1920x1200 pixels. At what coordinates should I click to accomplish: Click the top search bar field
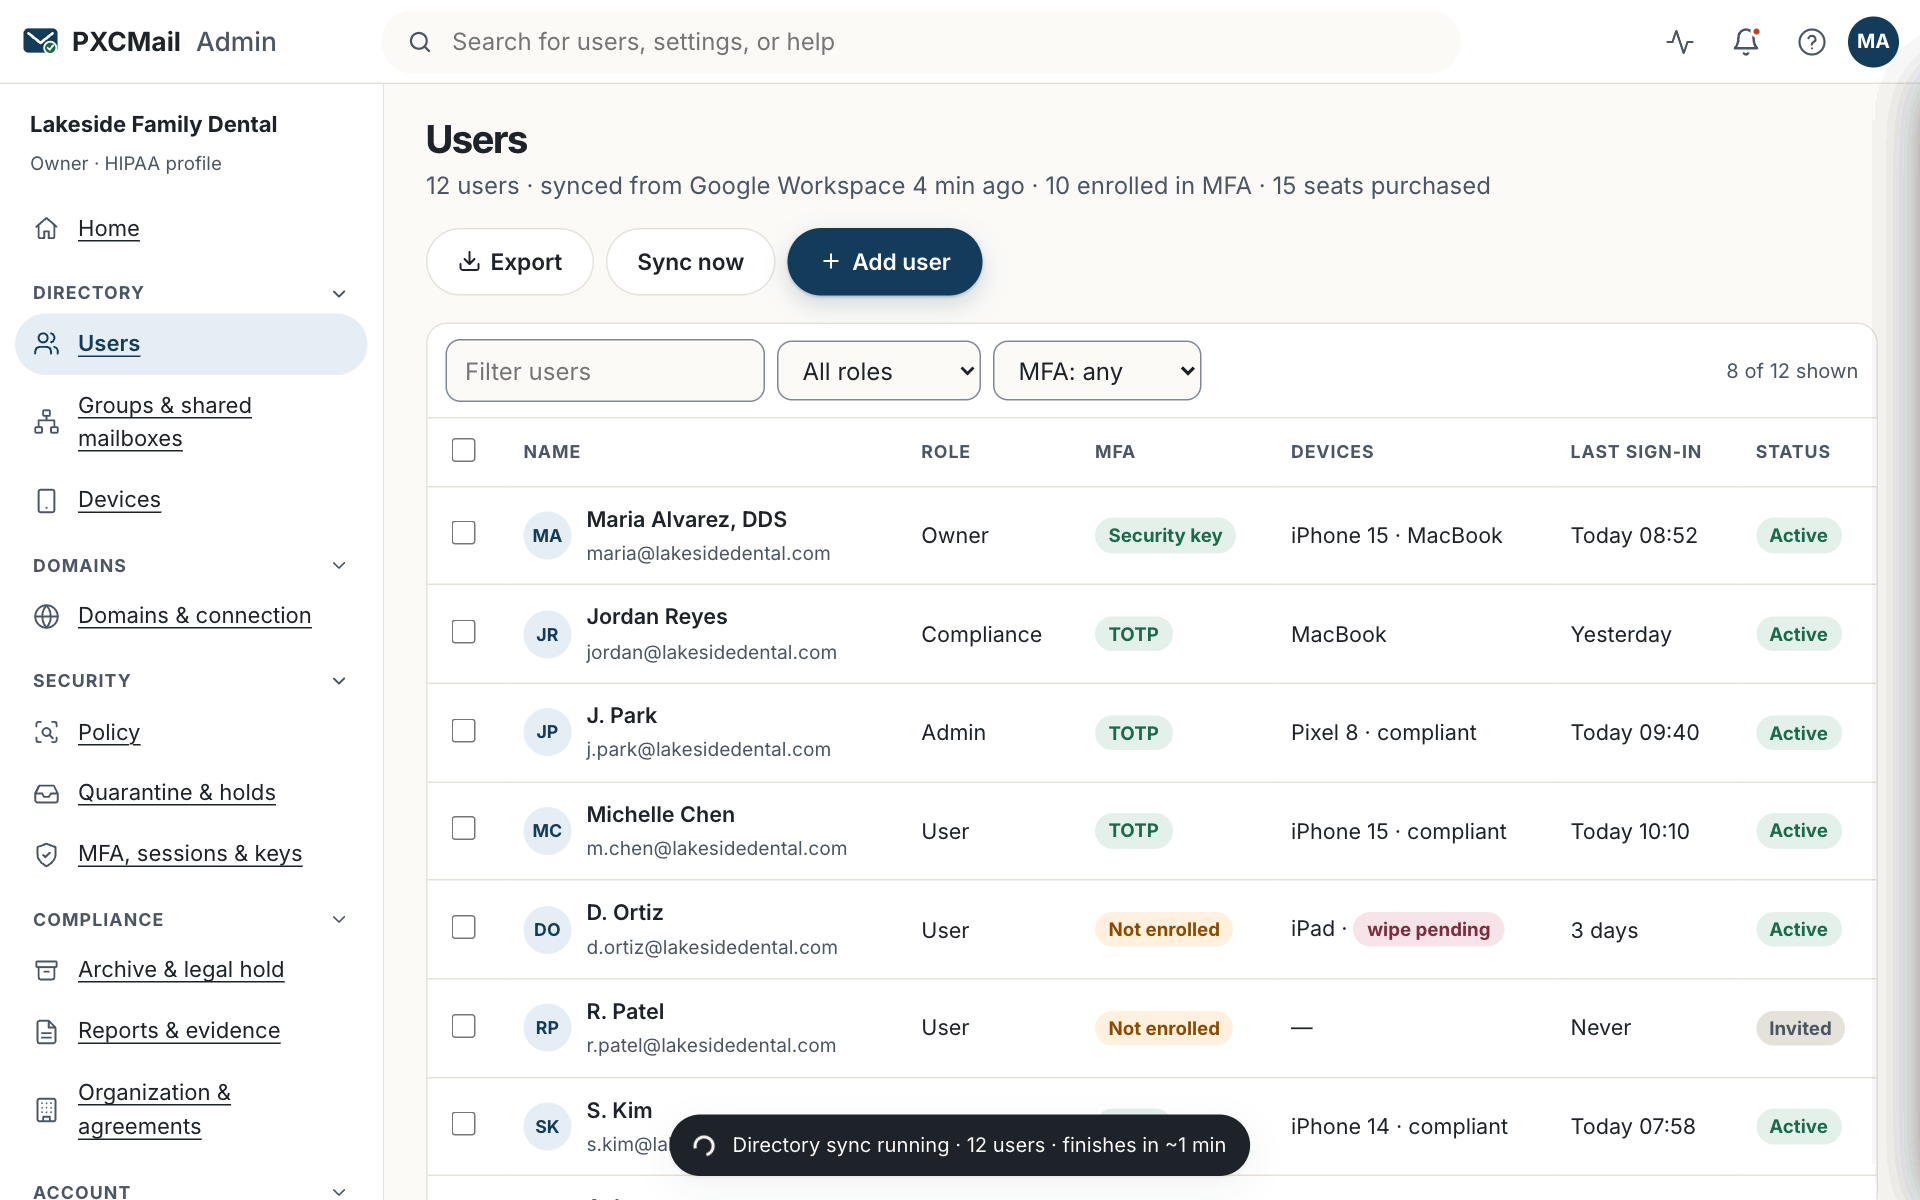coord(921,42)
